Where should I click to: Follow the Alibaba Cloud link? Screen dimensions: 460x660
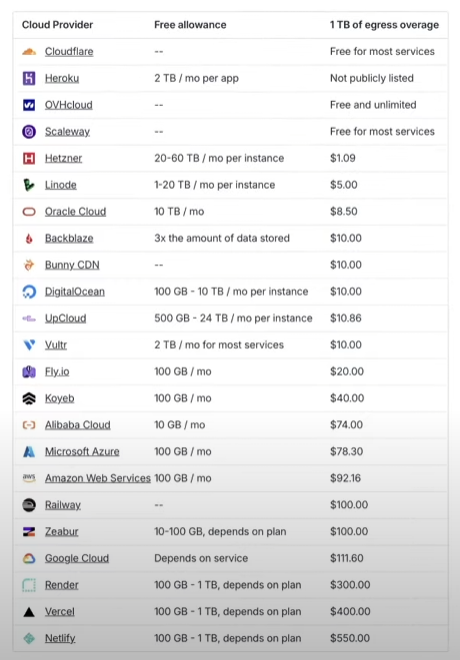[x=77, y=425]
